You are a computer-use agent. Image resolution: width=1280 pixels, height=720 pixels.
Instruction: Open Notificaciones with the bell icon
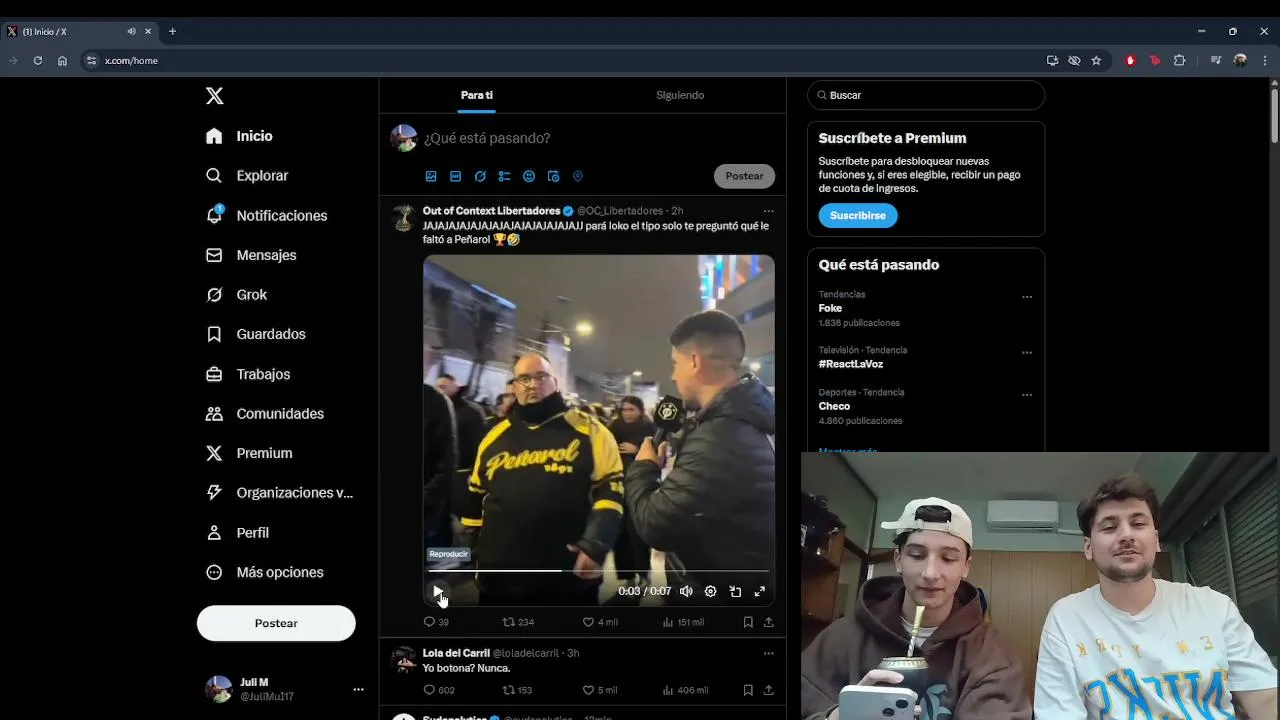266,215
